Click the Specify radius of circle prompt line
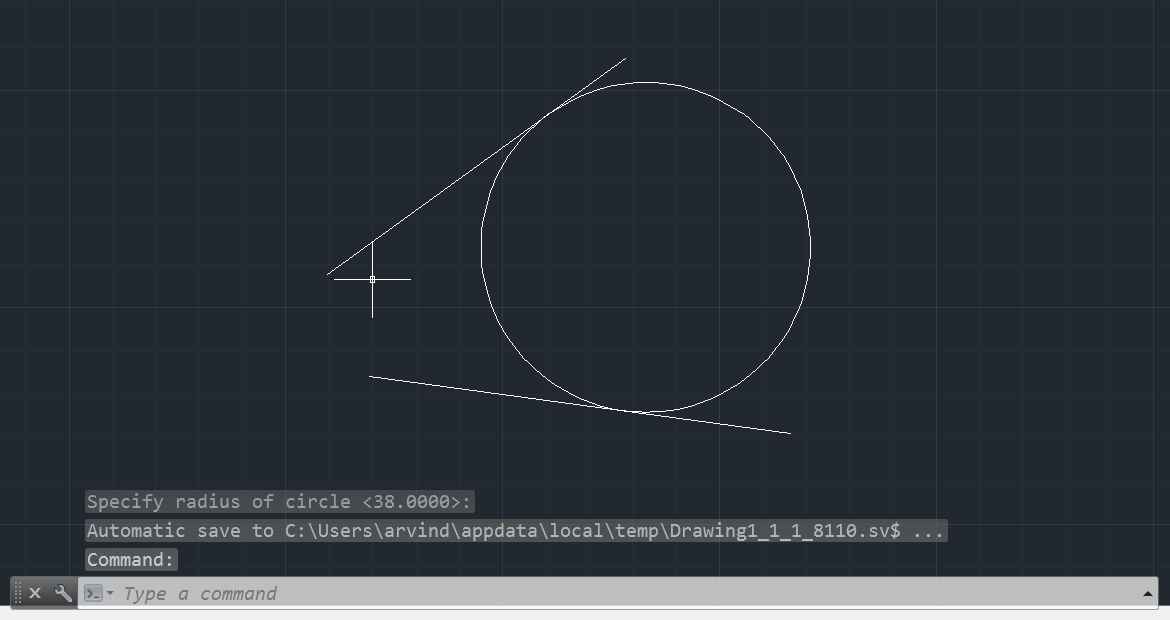Image resolution: width=1170 pixels, height=620 pixels. 278,501
